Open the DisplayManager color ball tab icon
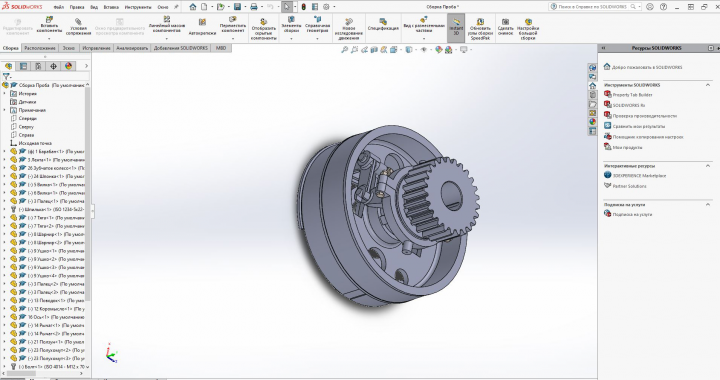The image size is (720, 380). tap(68, 66)
